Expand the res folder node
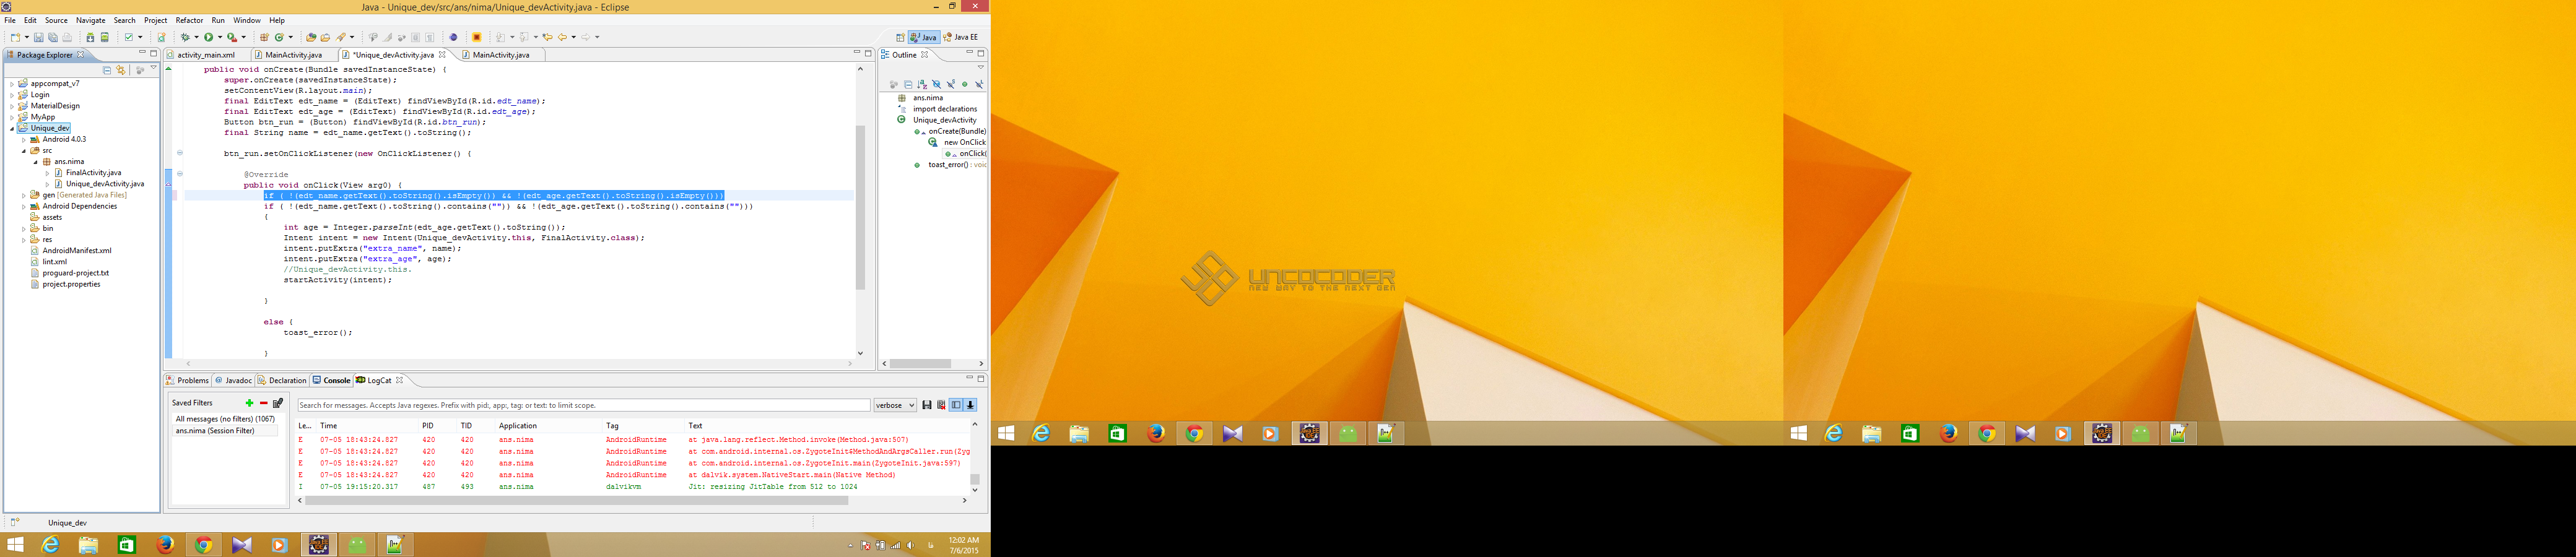Image resolution: width=2576 pixels, height=557 pixels. point(23,240)
